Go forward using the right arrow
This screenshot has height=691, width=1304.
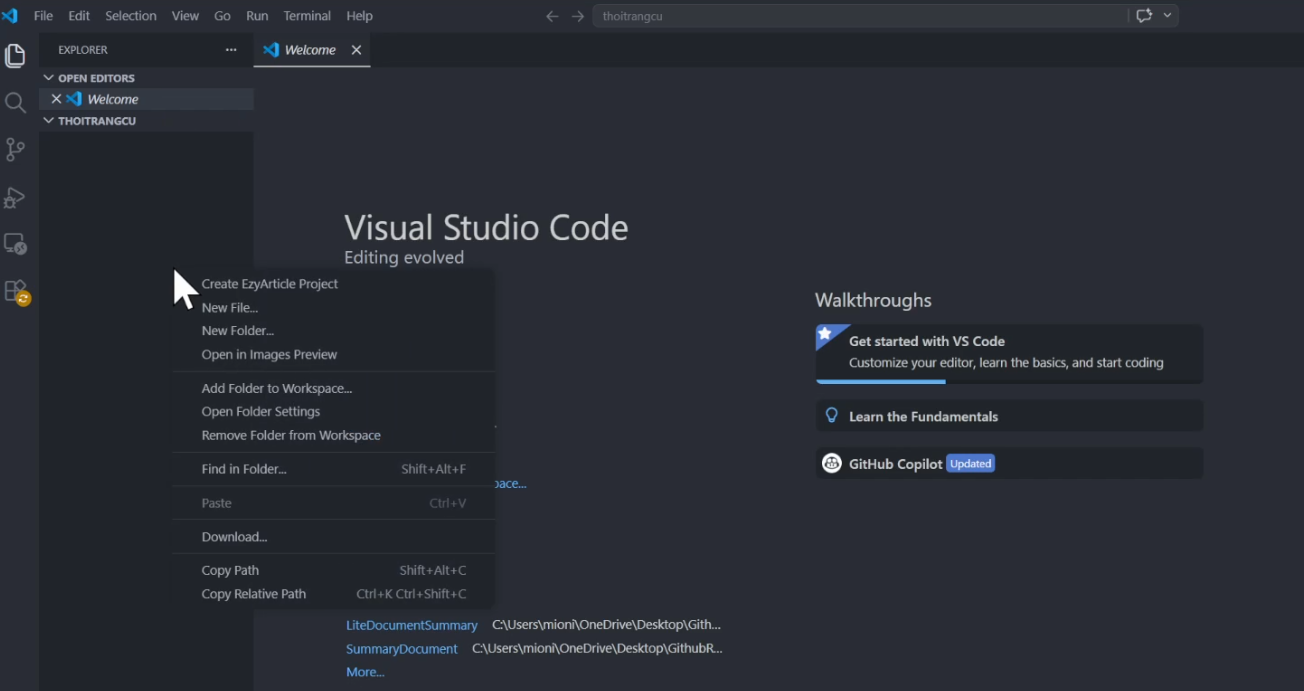[578, 16]
